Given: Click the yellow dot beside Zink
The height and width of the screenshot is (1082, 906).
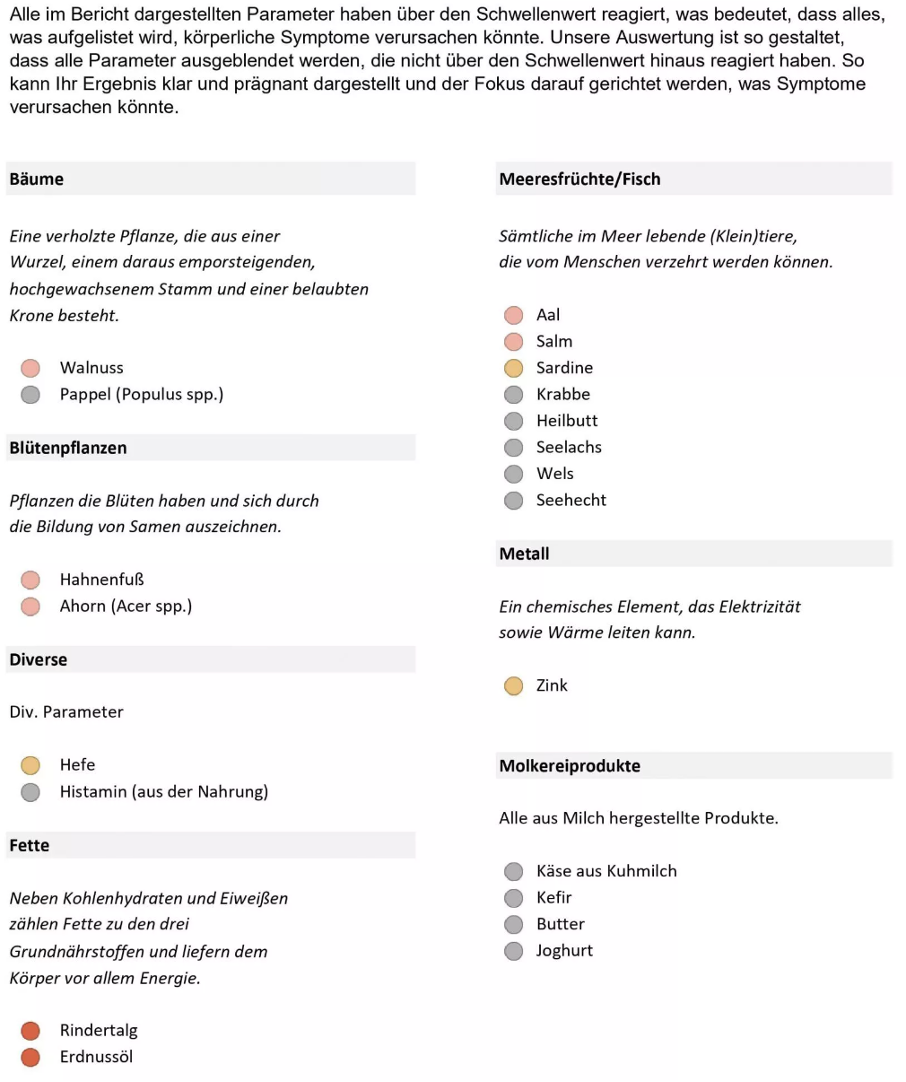Looking at the screenshot, I should click(513, 686).
